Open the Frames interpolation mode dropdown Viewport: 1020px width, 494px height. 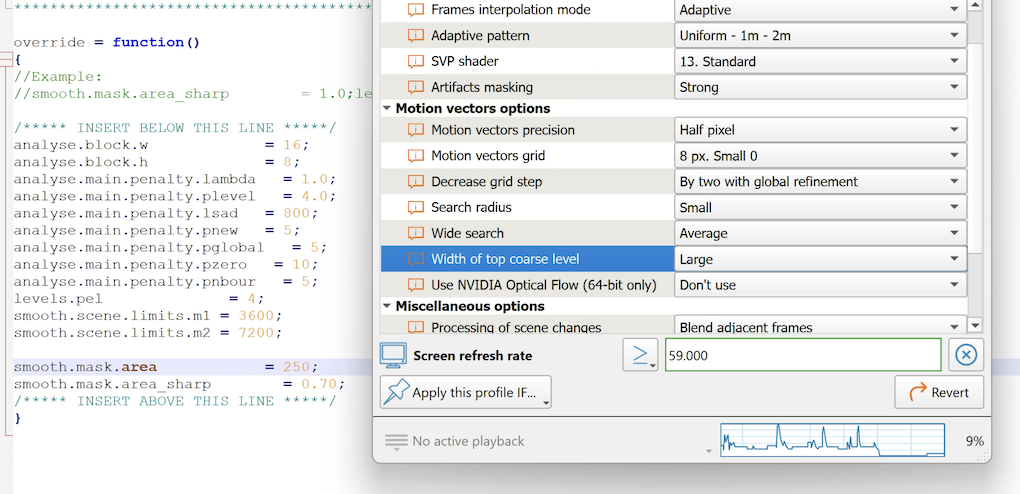[820, 10]
